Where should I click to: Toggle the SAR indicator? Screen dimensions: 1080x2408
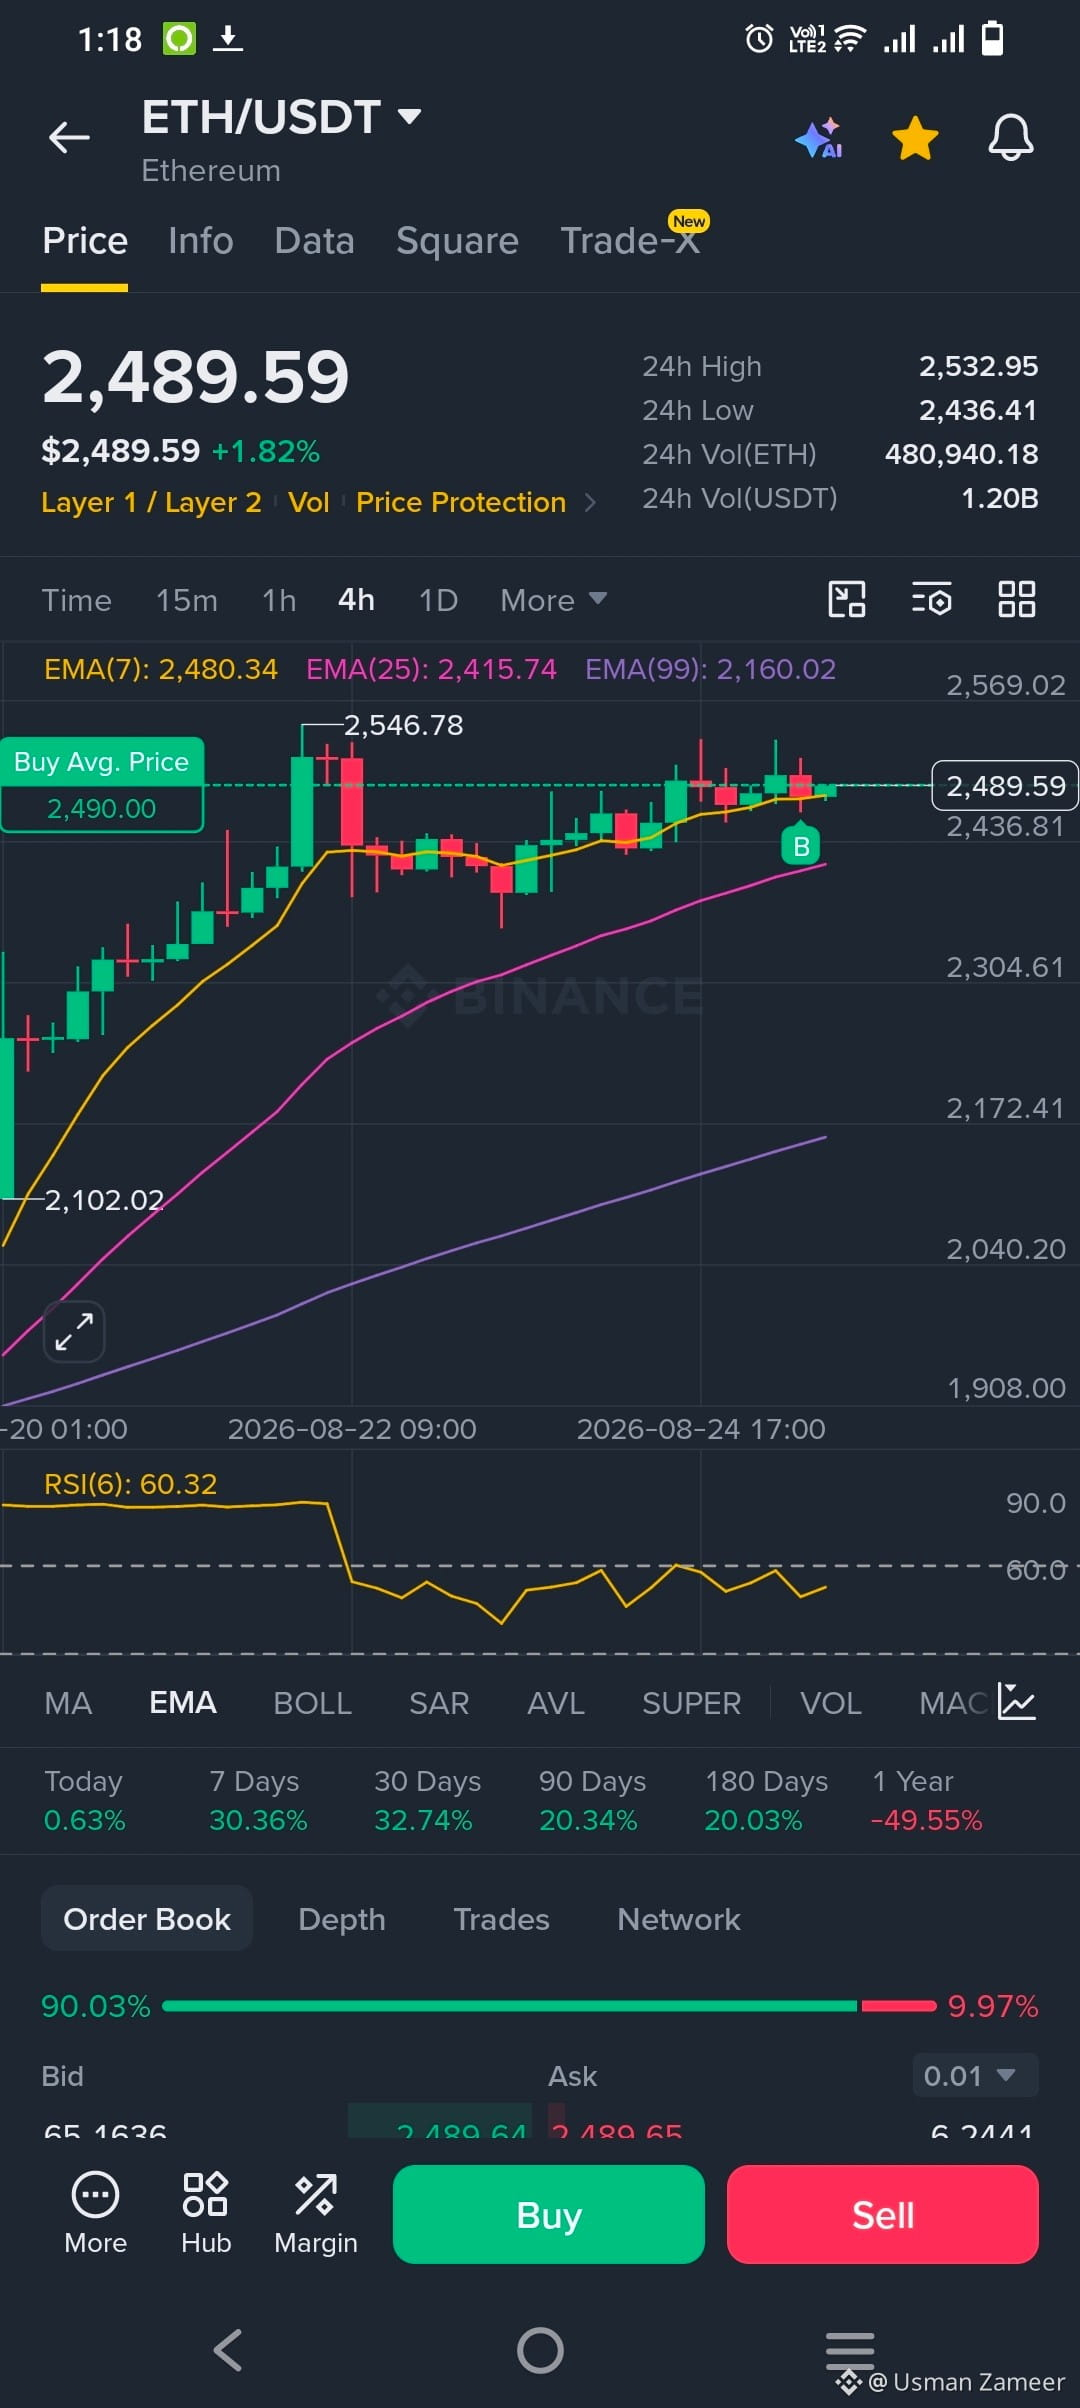439,1703
